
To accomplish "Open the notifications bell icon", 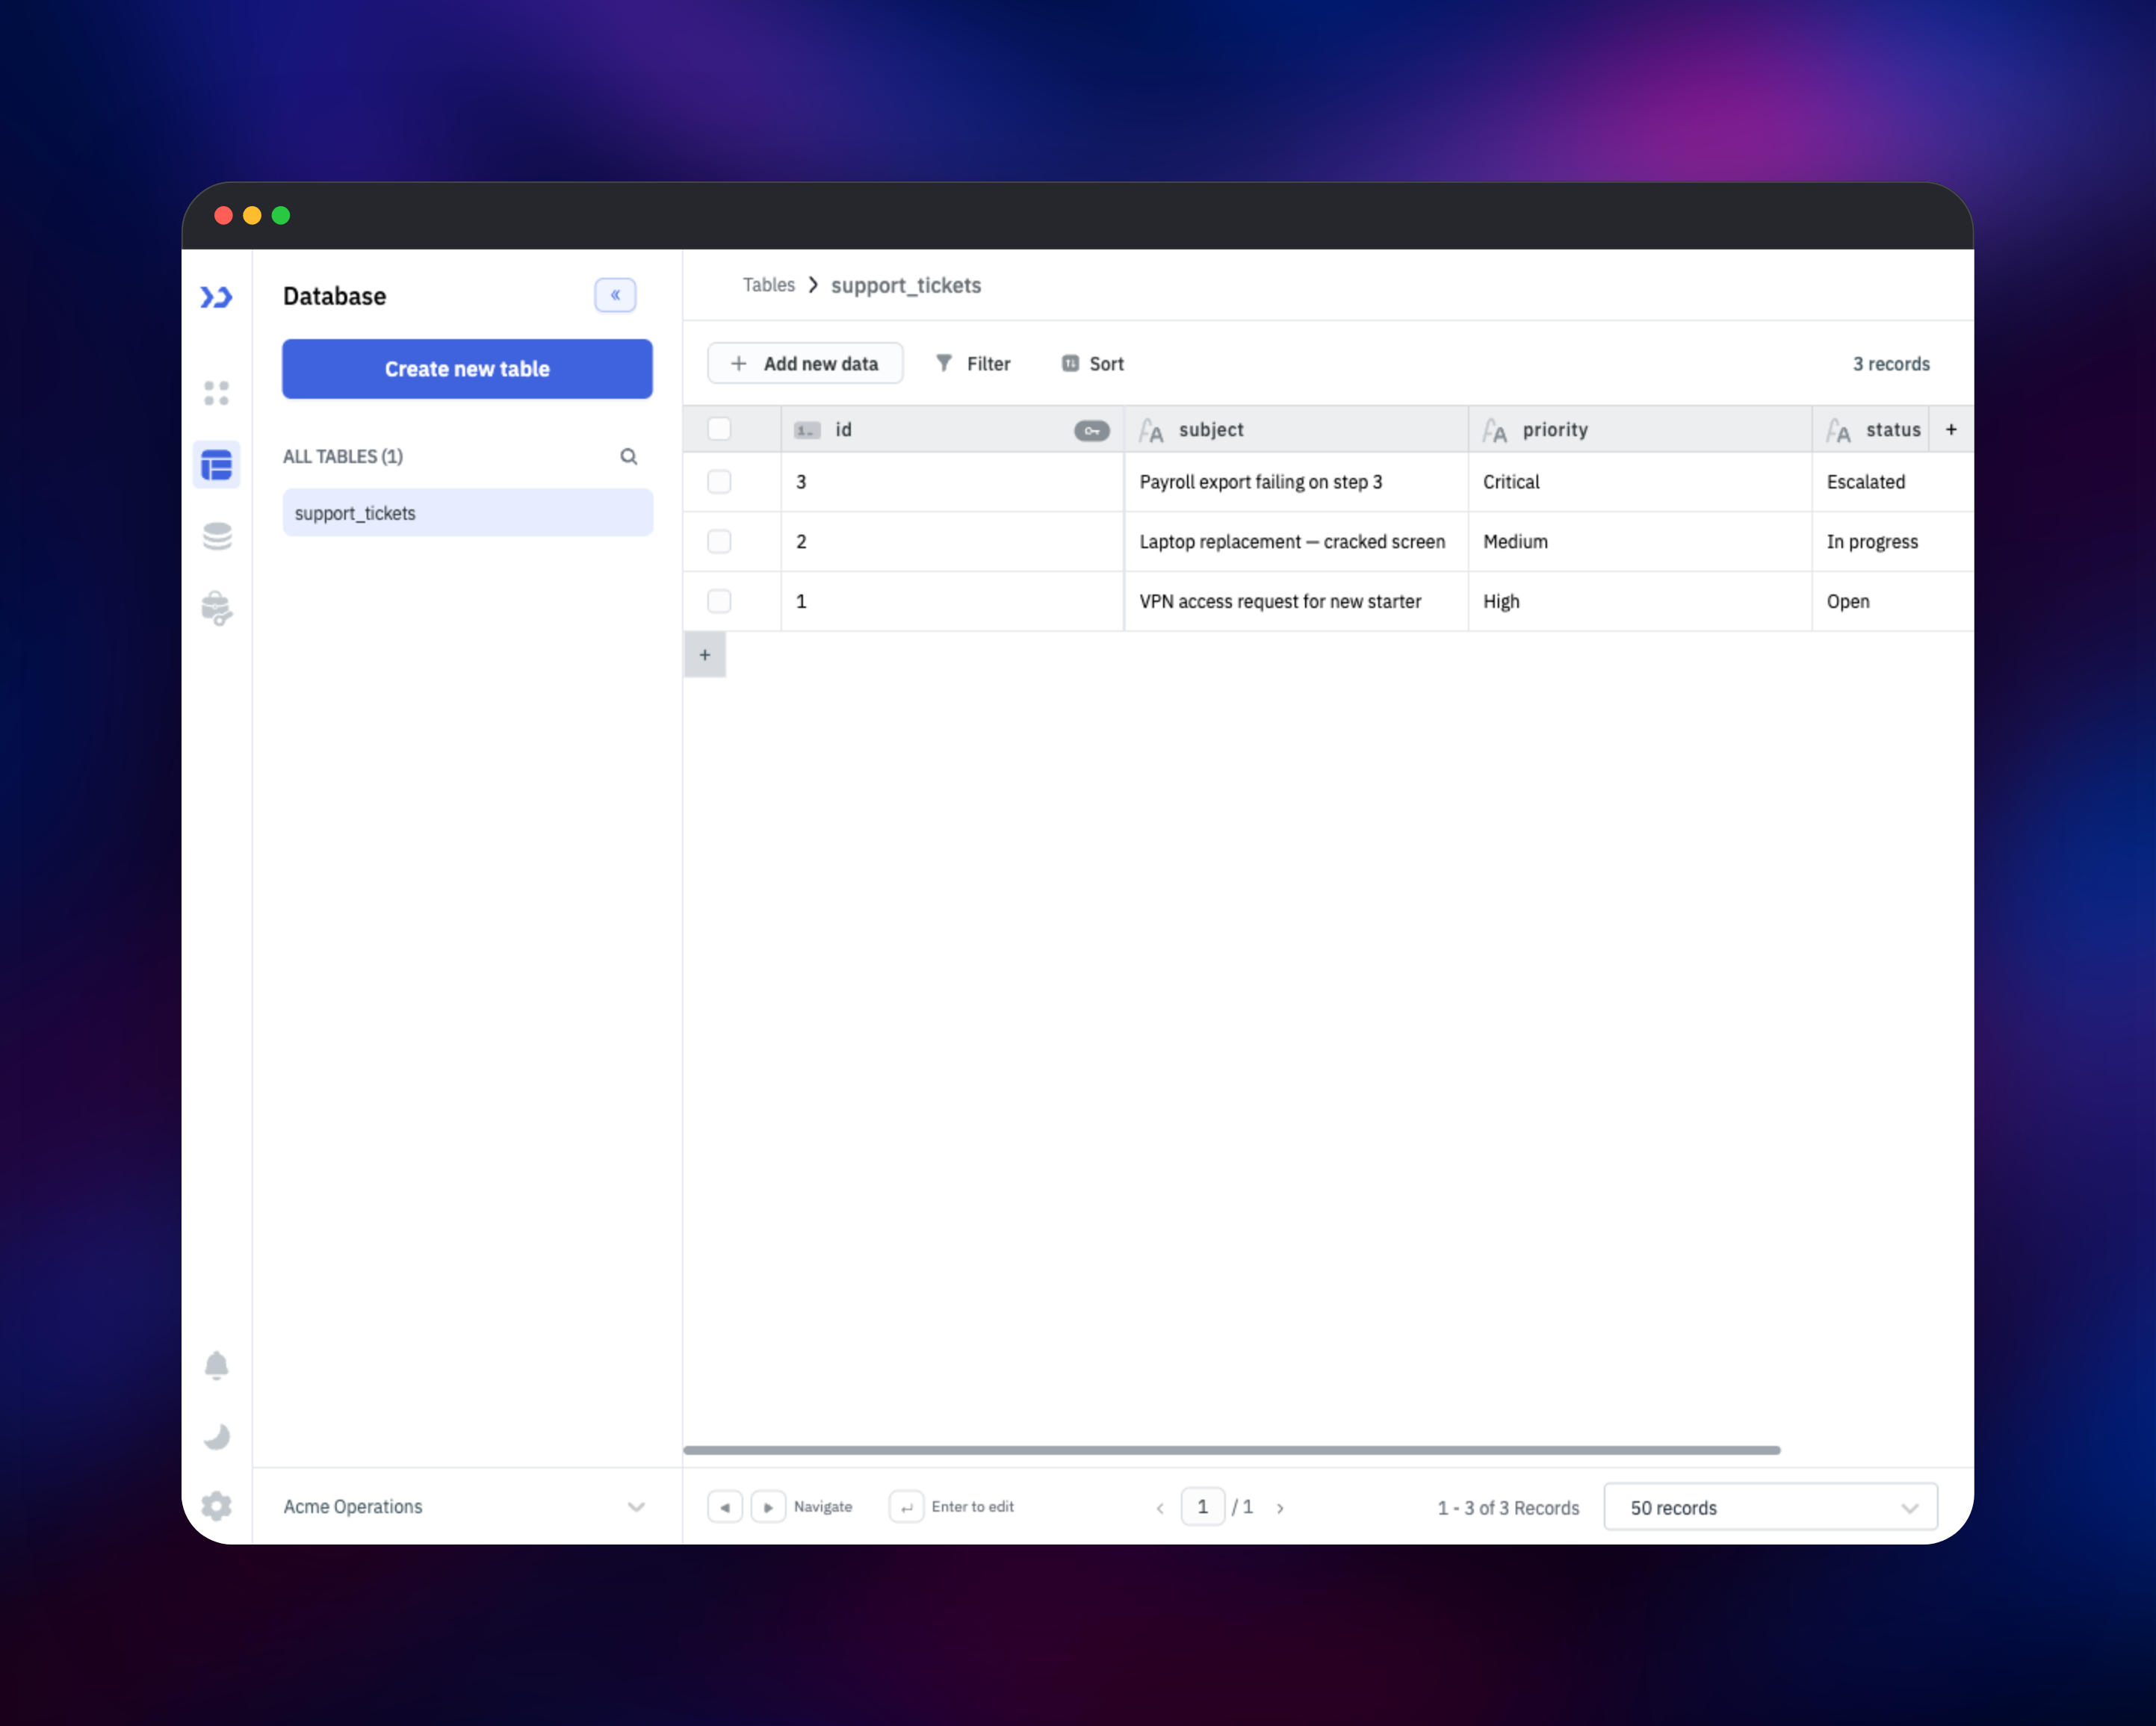I will (216, 1365).
